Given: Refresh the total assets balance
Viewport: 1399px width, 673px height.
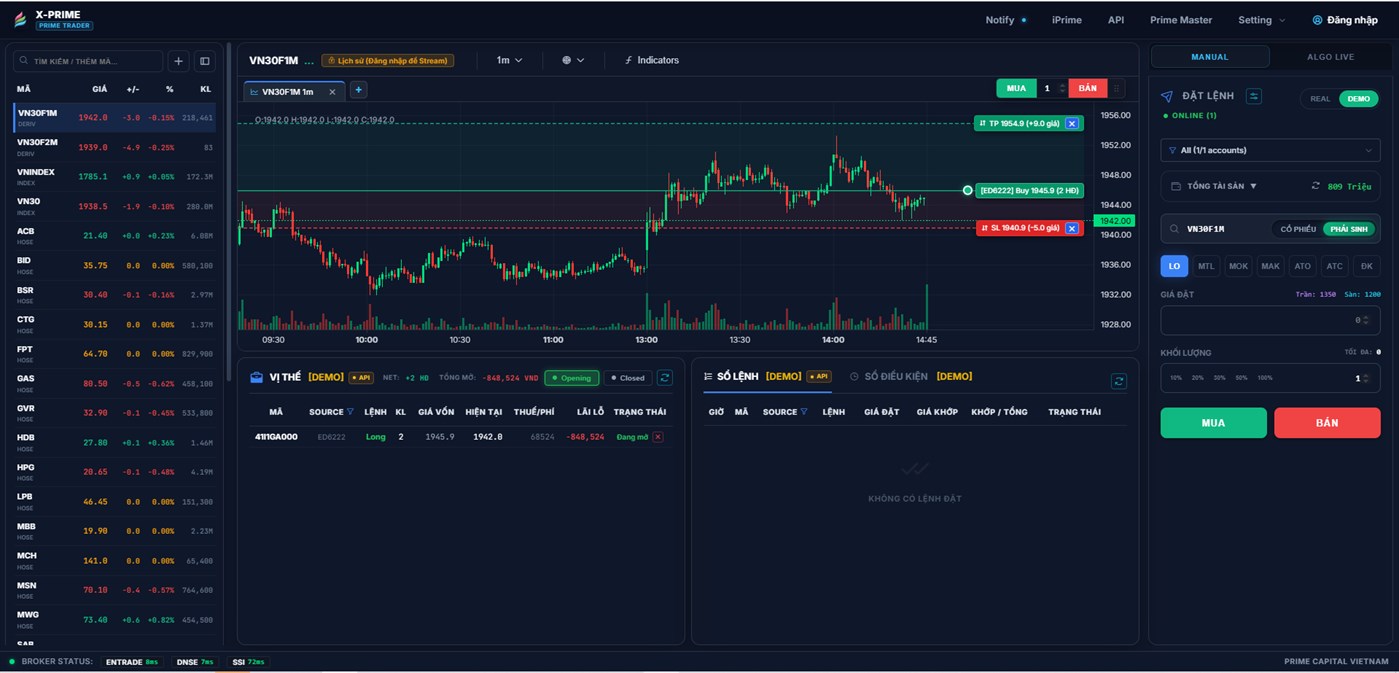Looking at the screenshot, I should (x=1316, y=186).
